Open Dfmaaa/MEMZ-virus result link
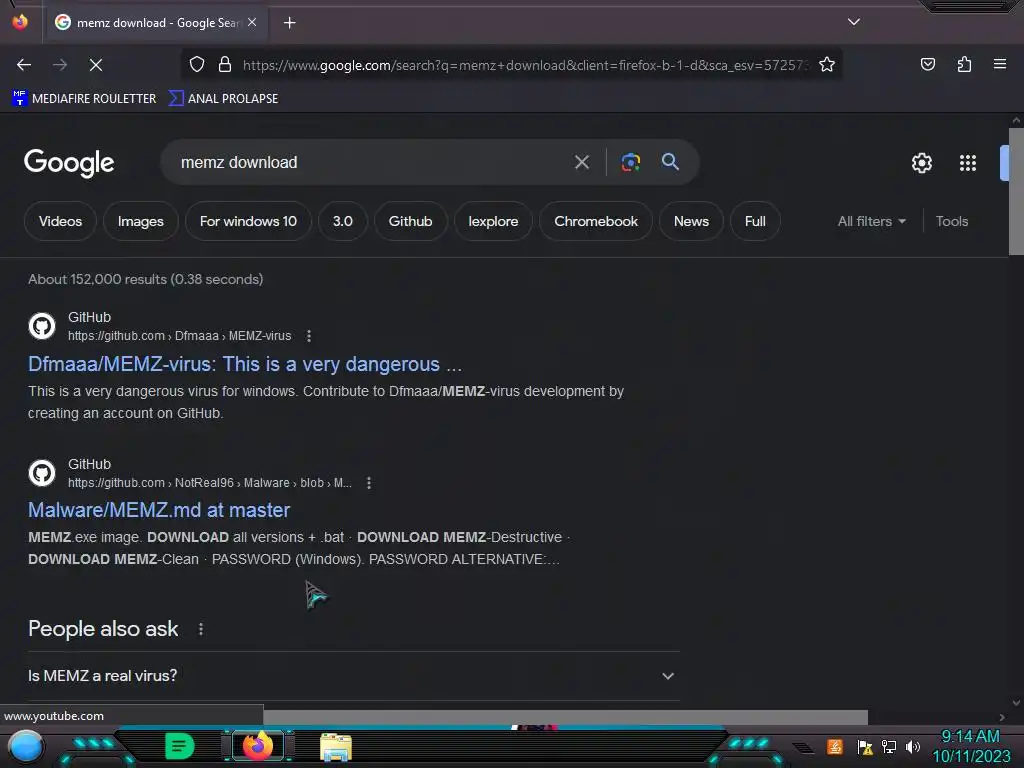The image size is (1024, 768). point(245,364)
